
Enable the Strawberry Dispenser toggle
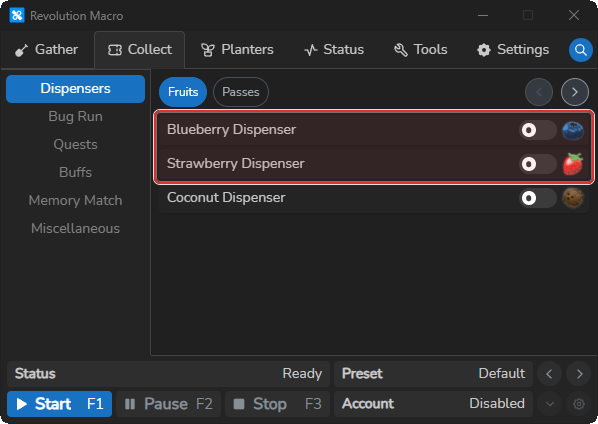pyautogui.click(x=538, y=164)
